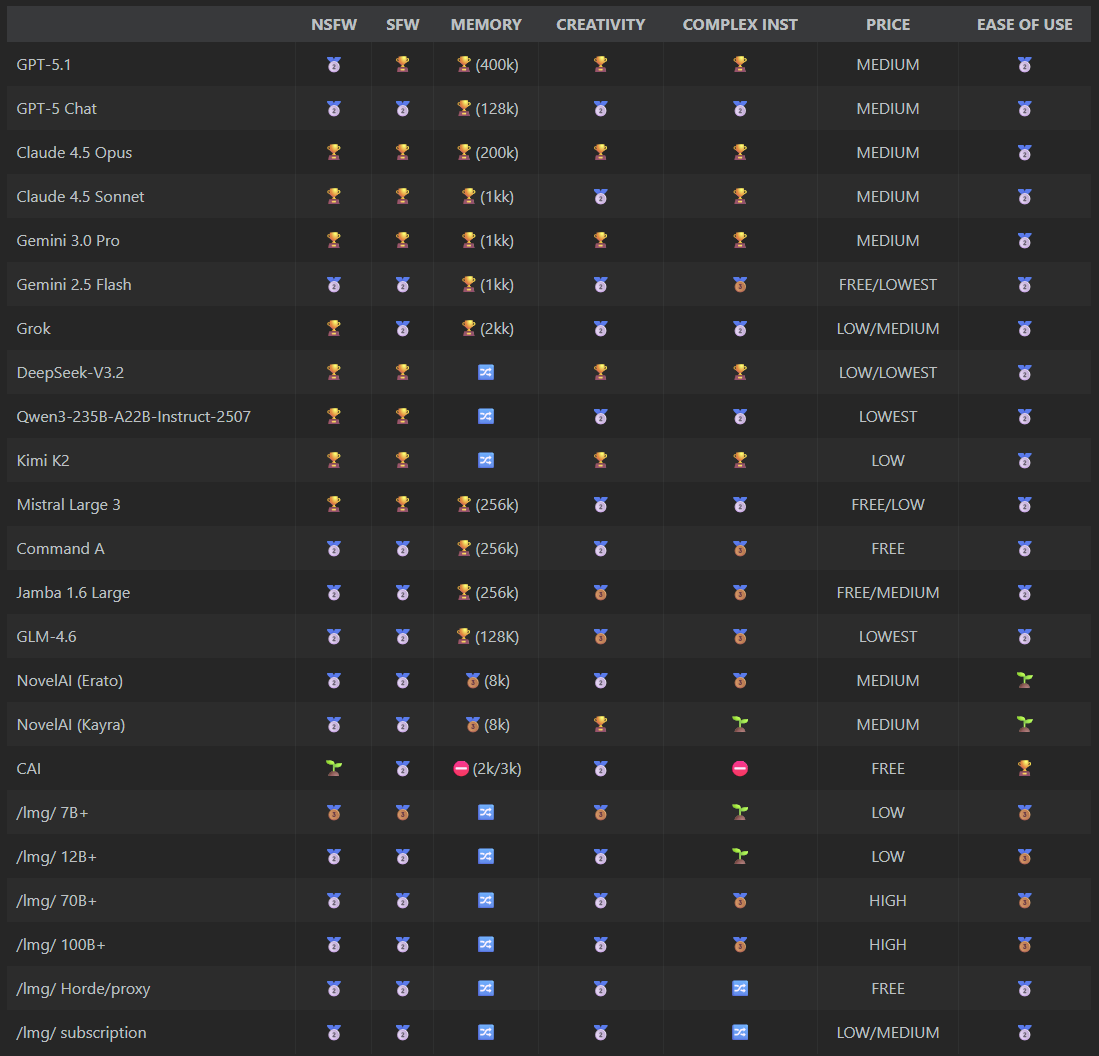Click the seedling in NovelAI (Kayra)'s Complex Inst cell
This screenshot has width=1099, height=1056.
(740, 724)
